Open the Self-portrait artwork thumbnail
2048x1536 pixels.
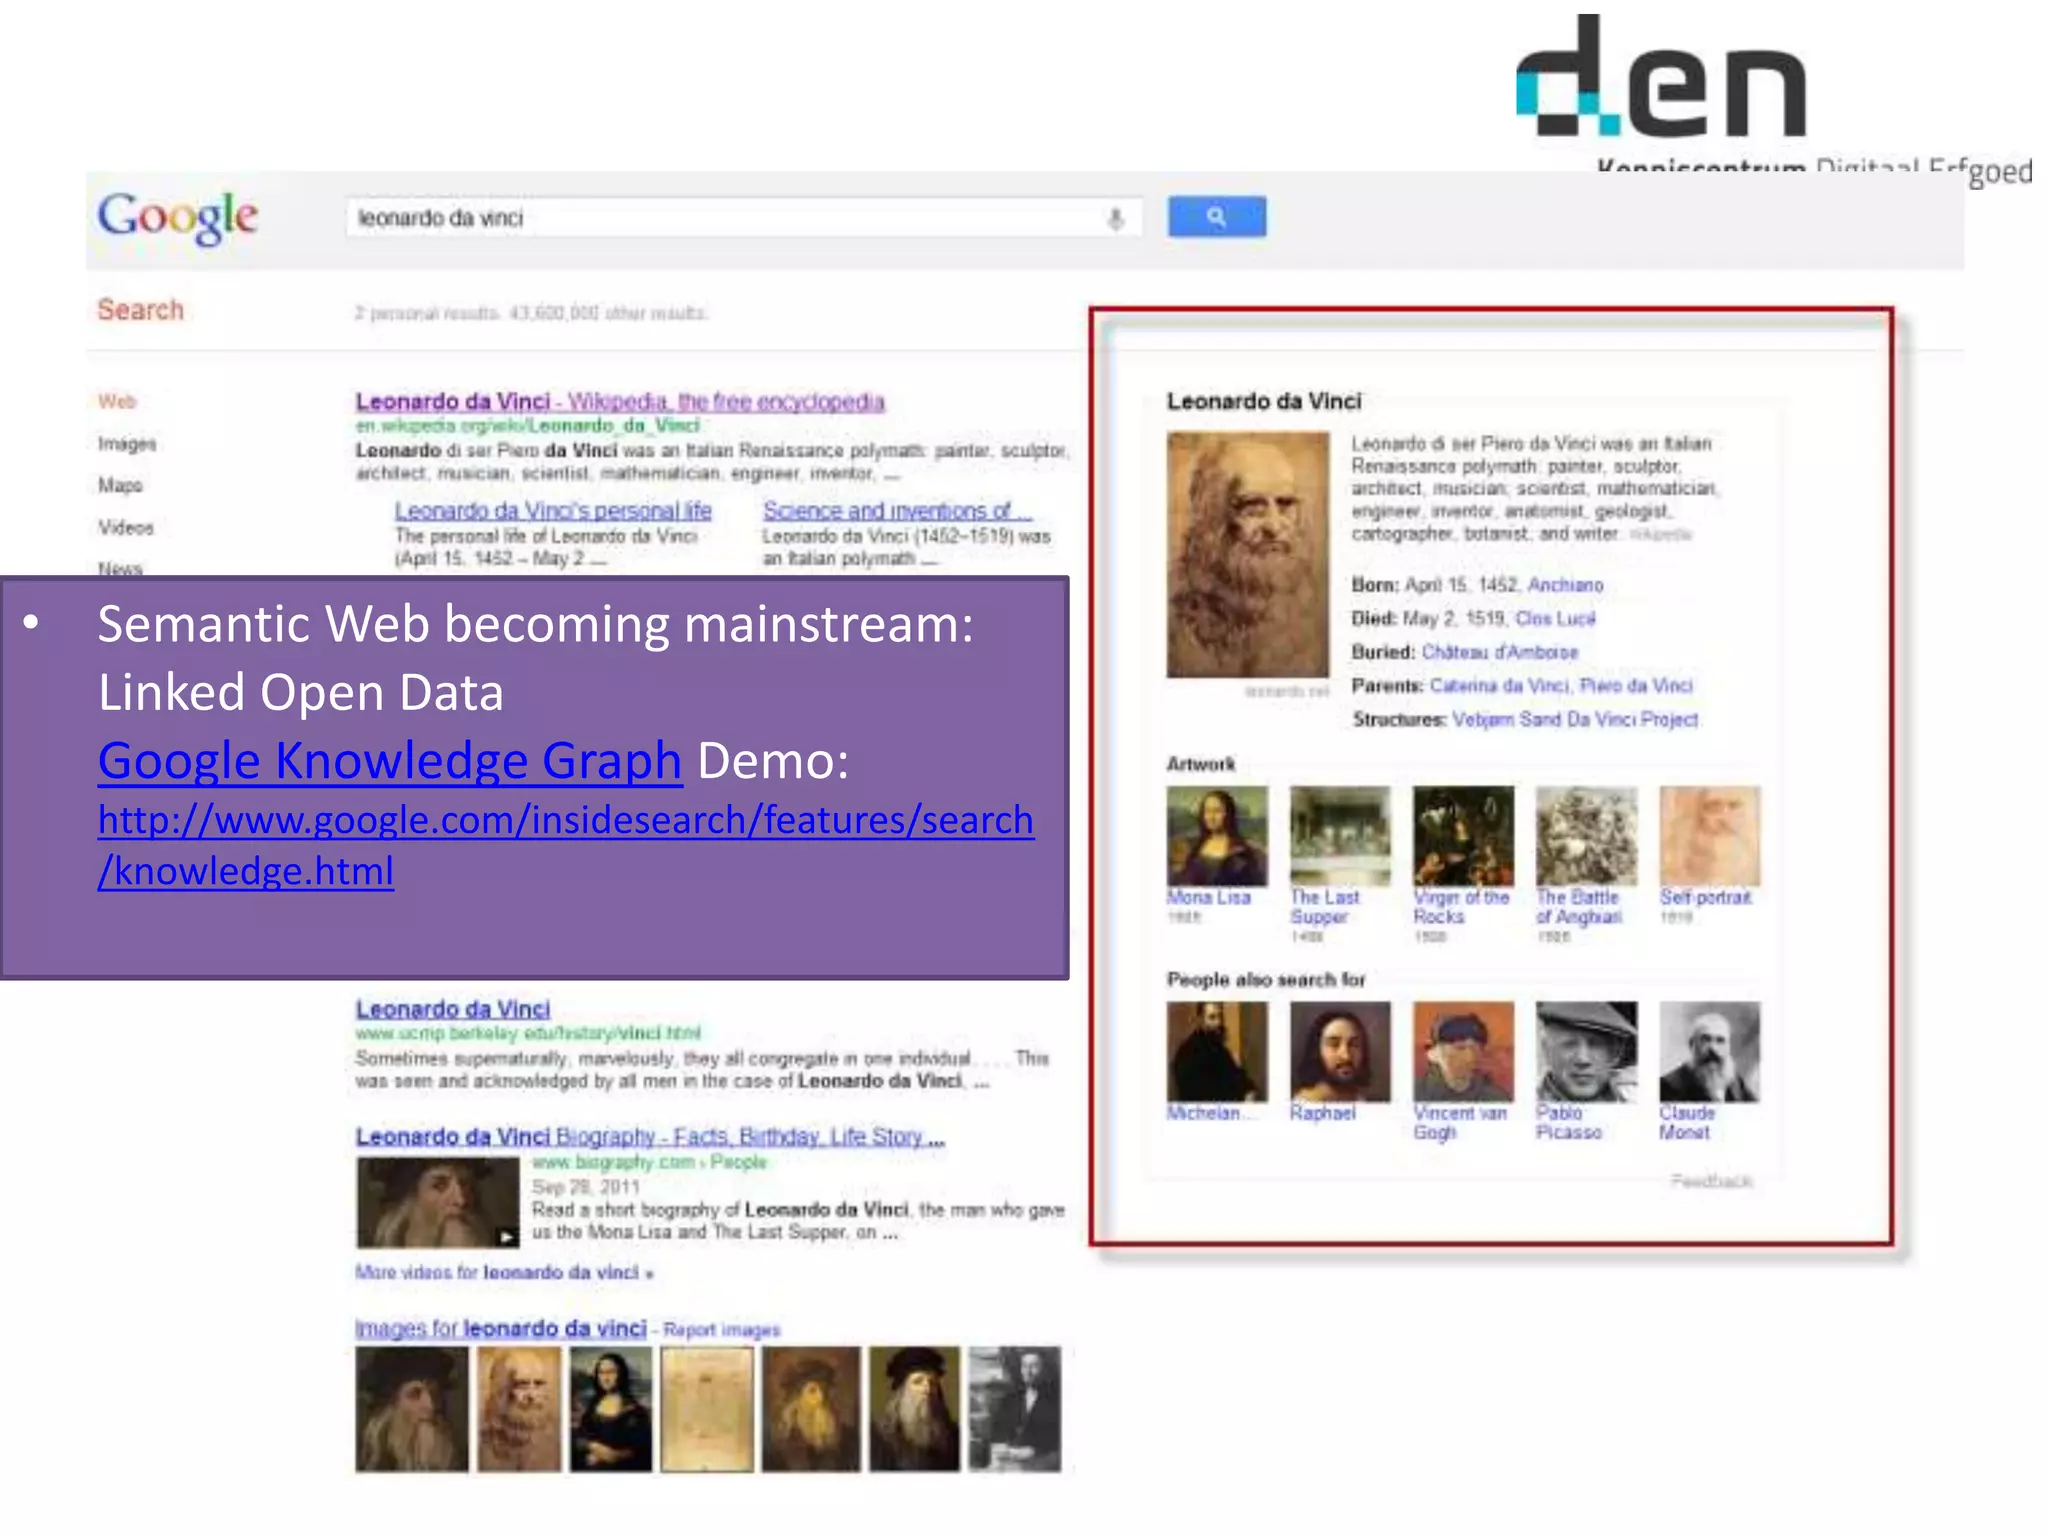pos(1710,836)
